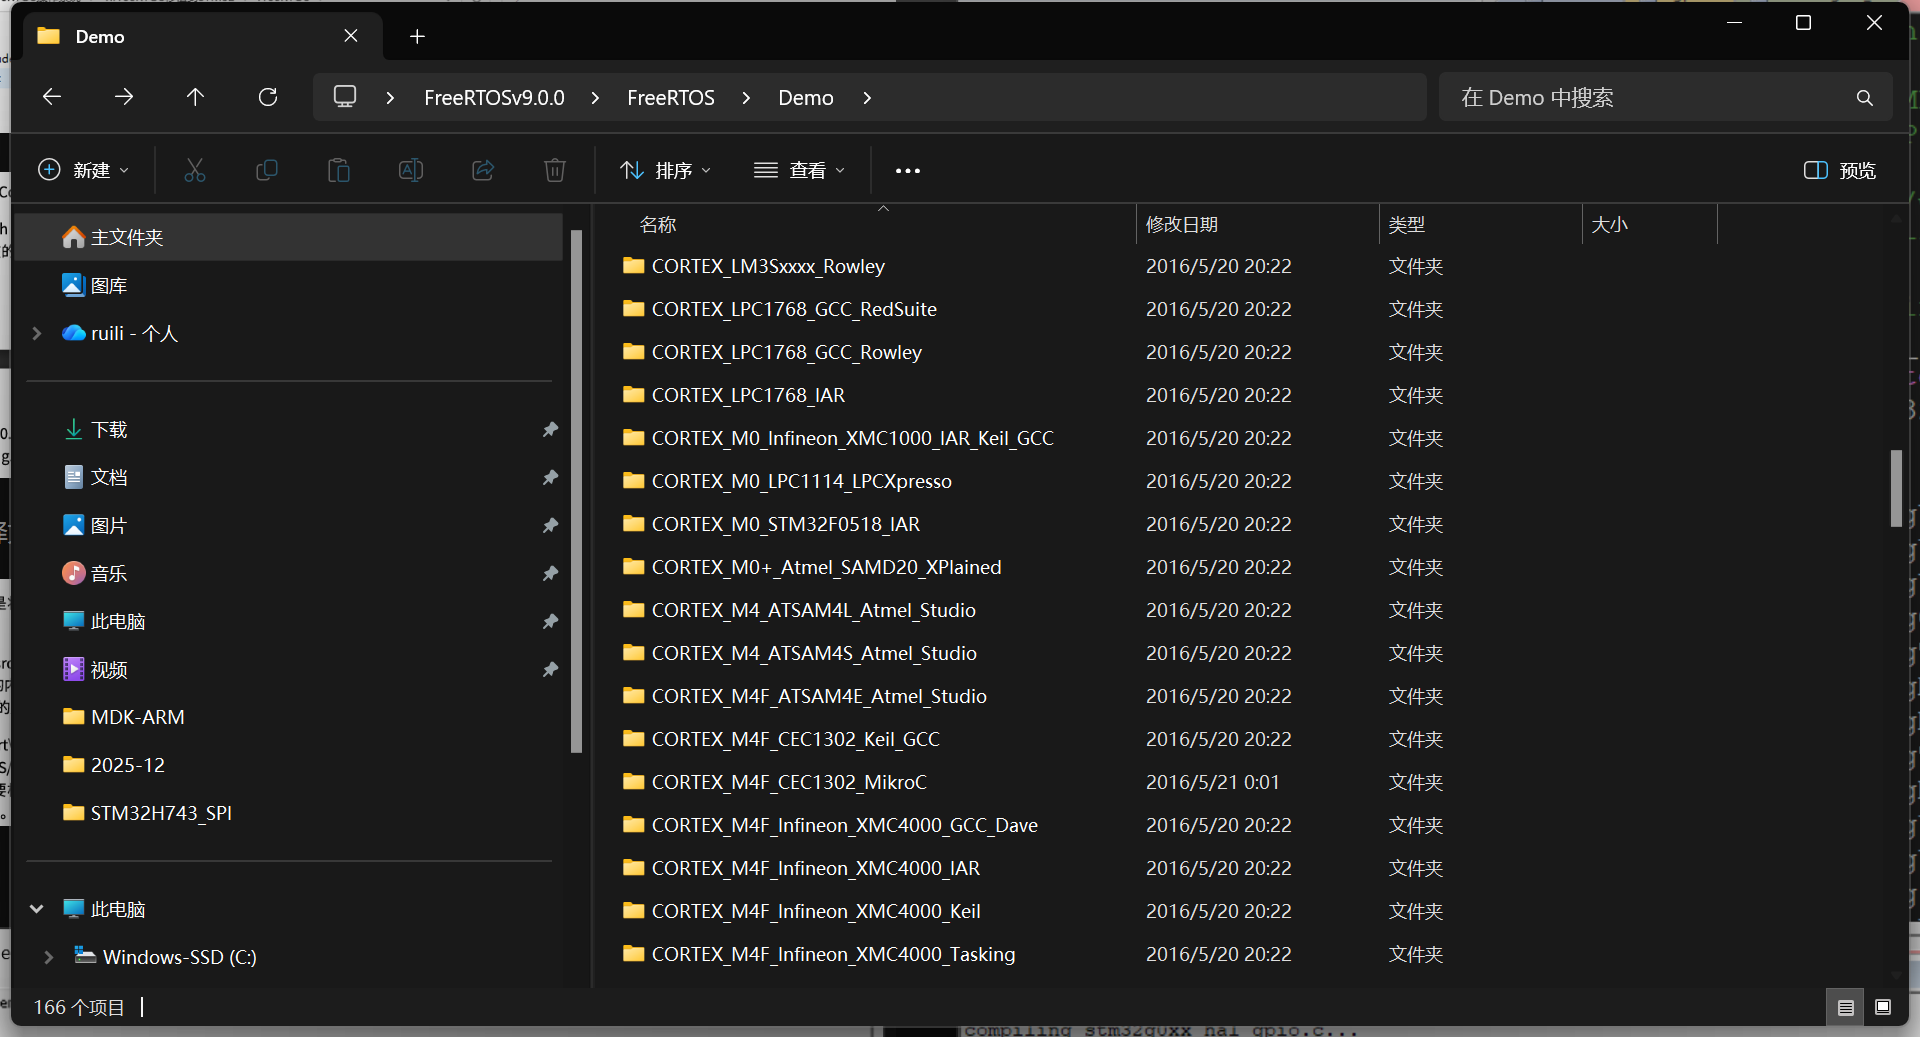The height and width of the screenshot is (1037, 1920).
Task: Click the Delete trash can icon
Action: point(555,171)
